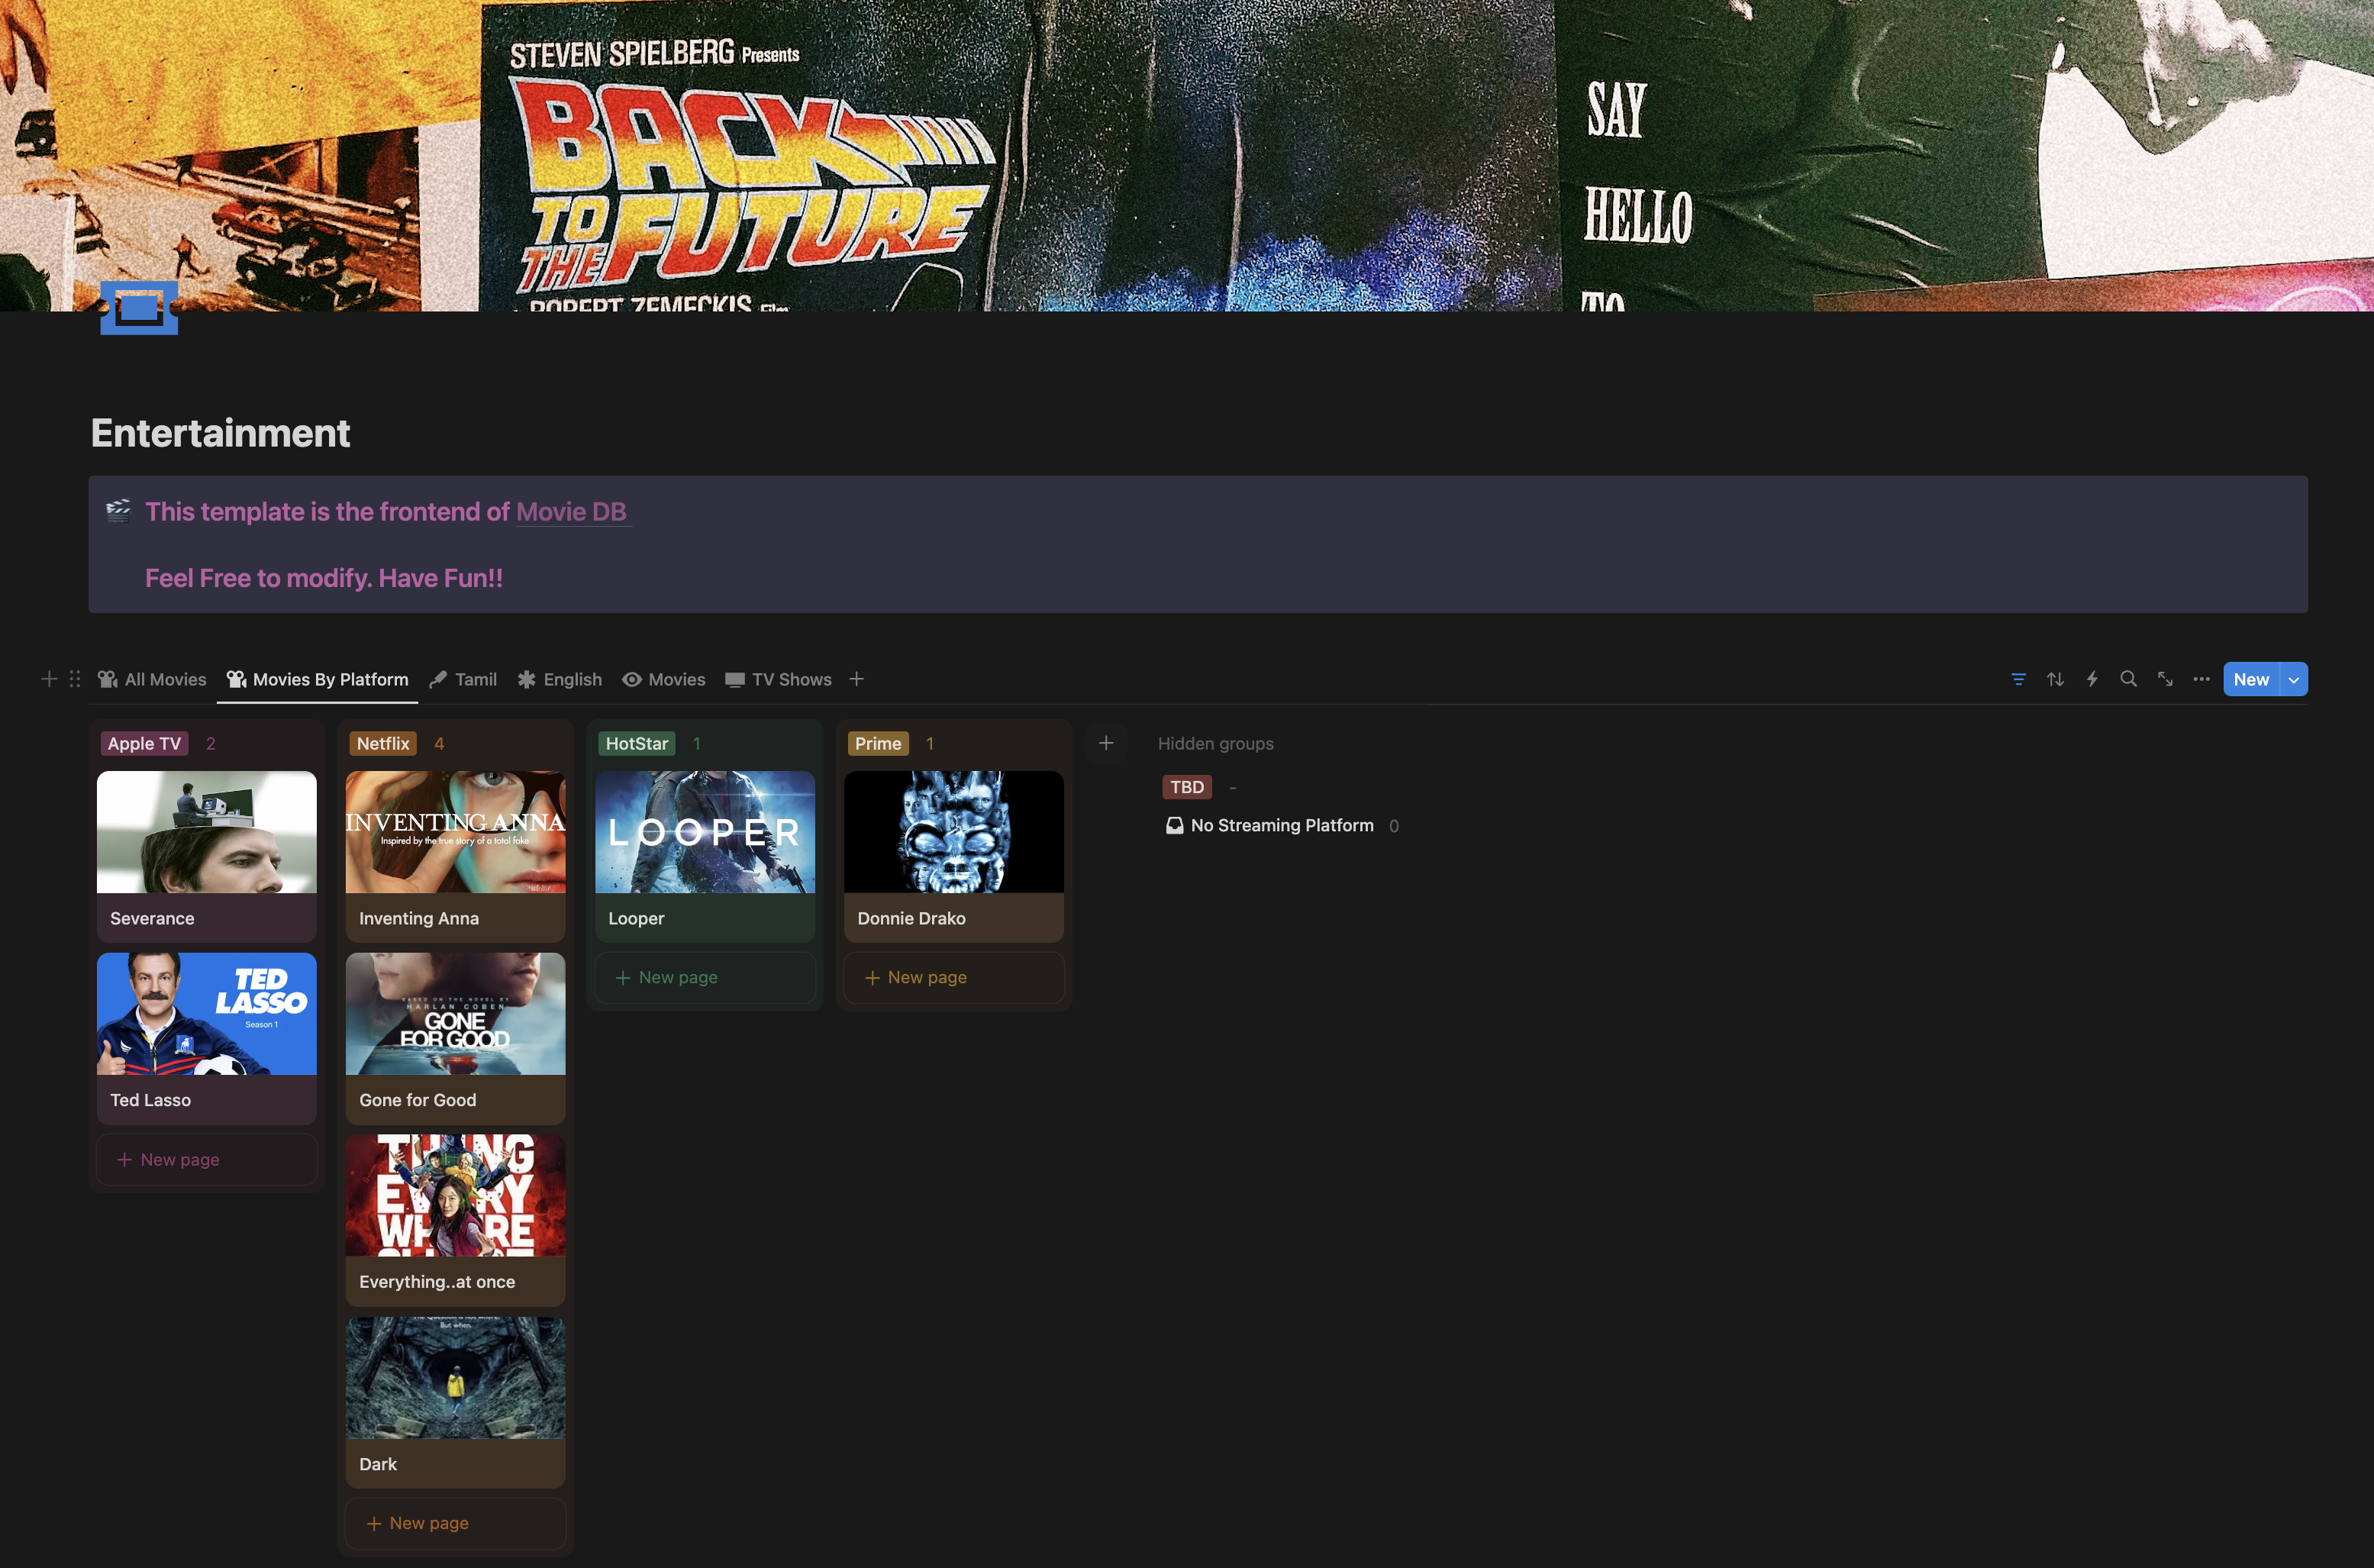The height and width of the screenshot is (1568, 2374).
Task: Open database as full page icon
Action: (2165, 679)
